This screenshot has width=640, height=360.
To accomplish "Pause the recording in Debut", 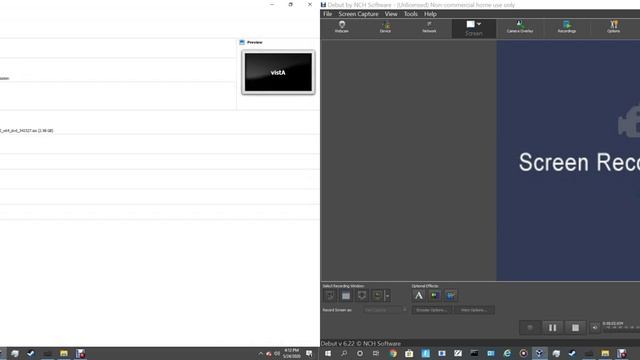I will (552, 328).
